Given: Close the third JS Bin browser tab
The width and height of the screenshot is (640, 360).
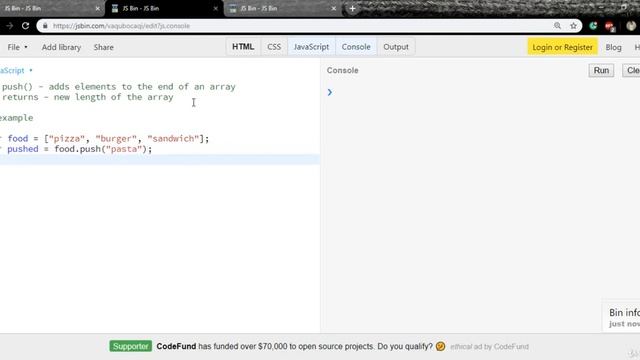Looking at the screenshot, I should (x=333, y=8).
